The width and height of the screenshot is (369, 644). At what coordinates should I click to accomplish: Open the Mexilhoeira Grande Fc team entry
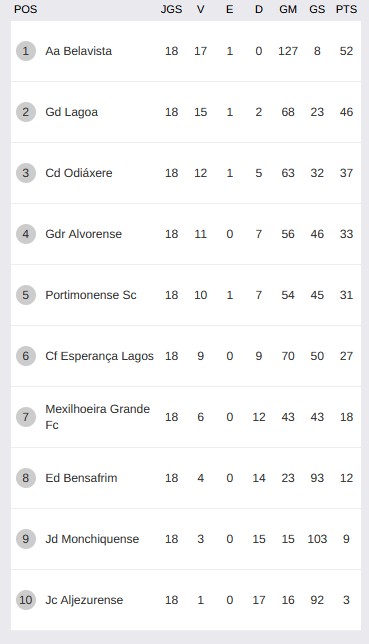97,417
